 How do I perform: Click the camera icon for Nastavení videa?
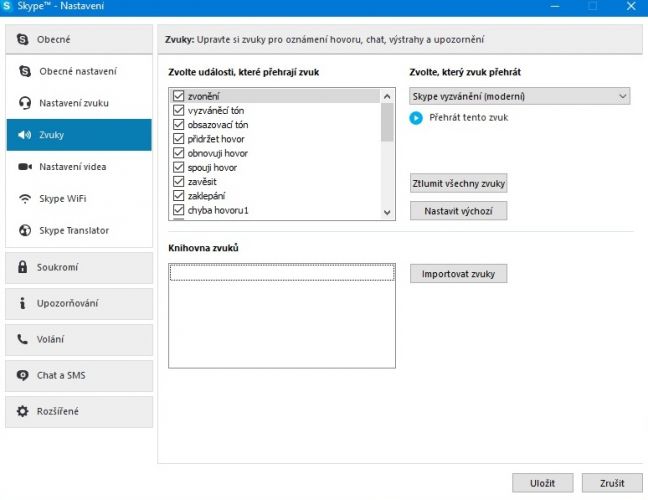click(25, 167)
